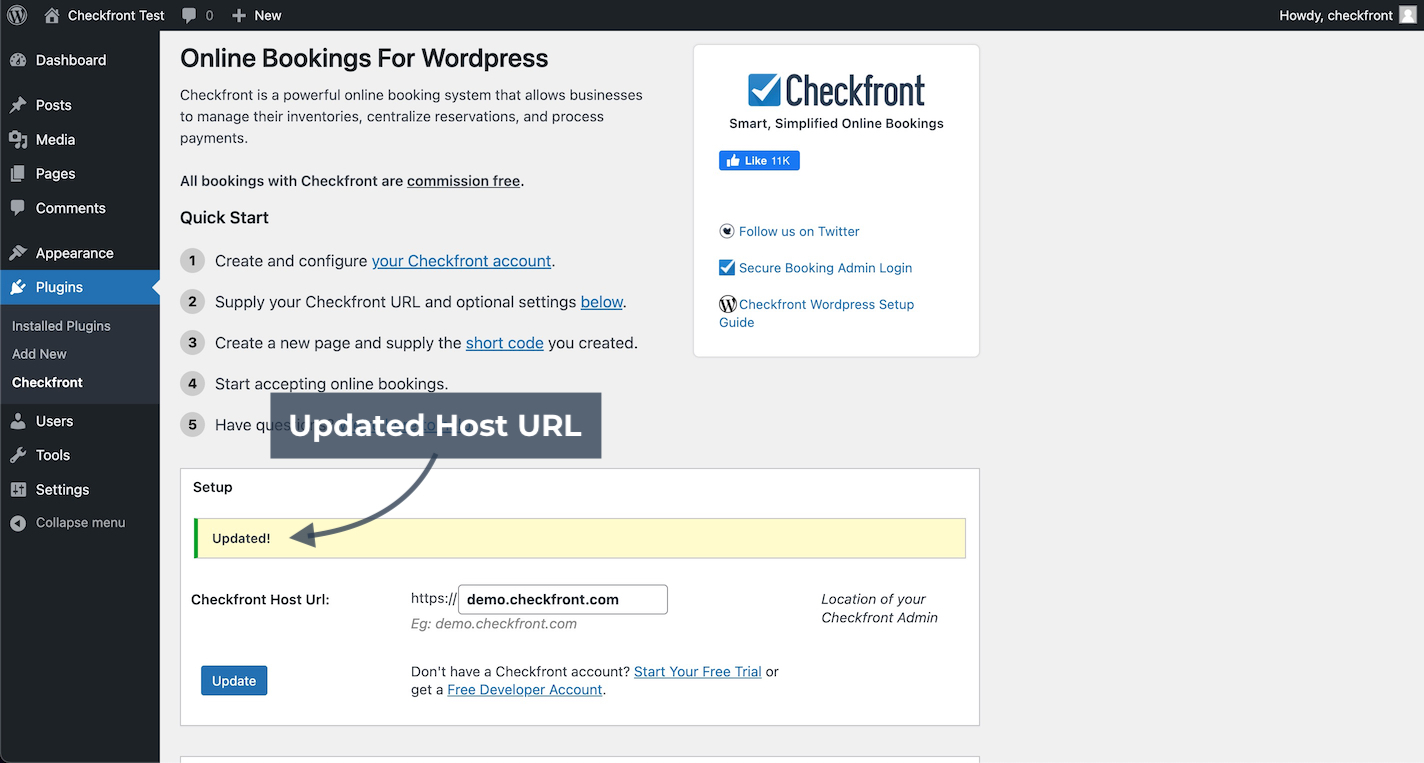Click the Plugins plug icon

[x=18, y=287]
